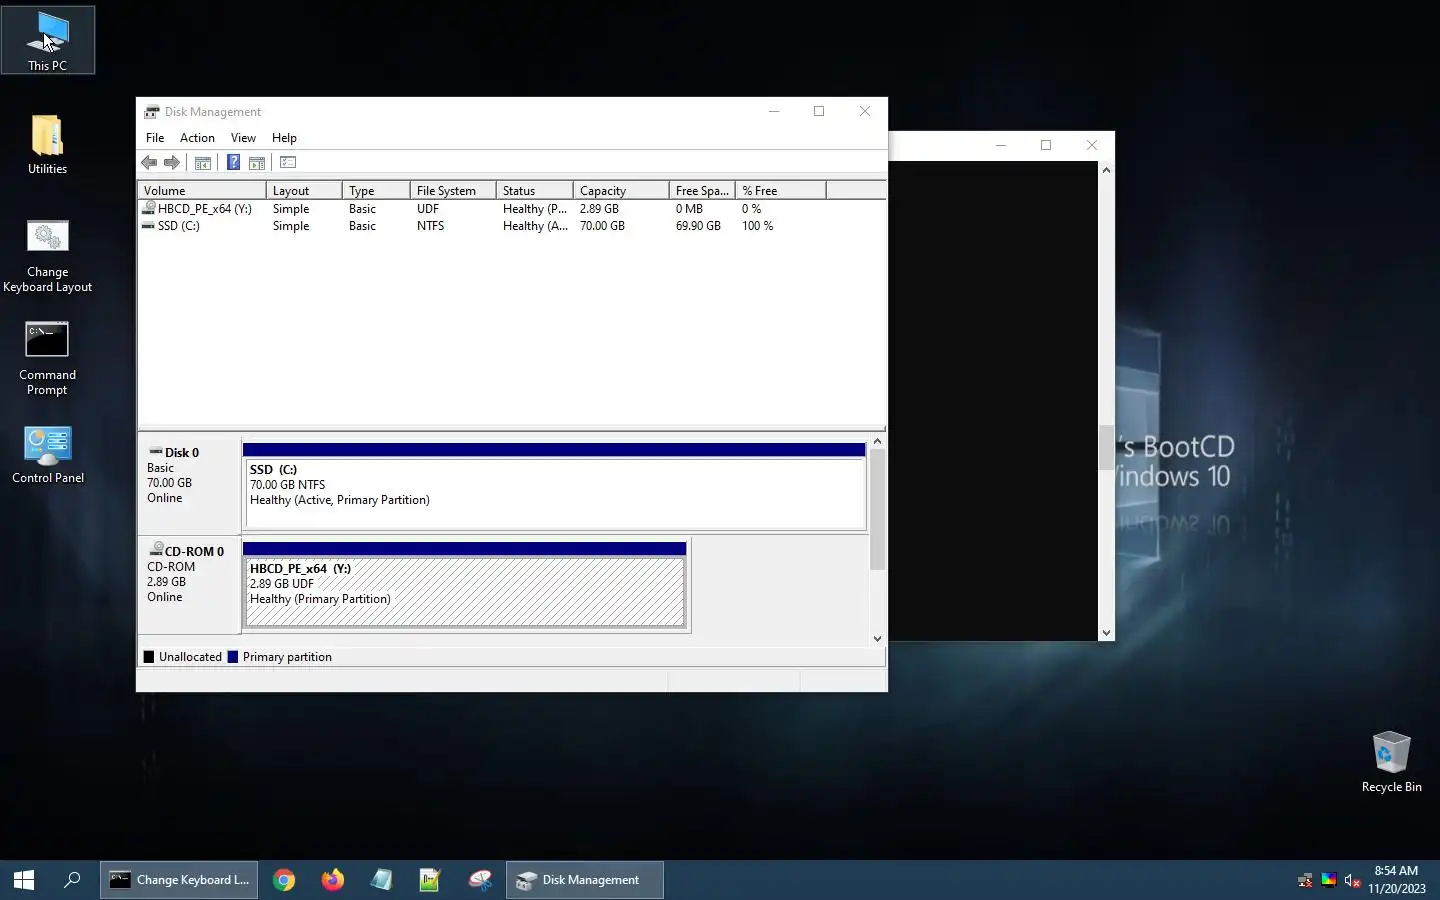
Task: Sort by the File System column header
Action: click(453, 190)
